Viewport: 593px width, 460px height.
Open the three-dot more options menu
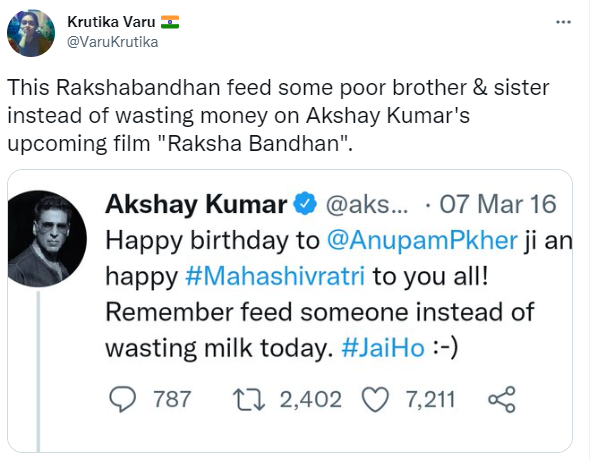pos(563,22)
